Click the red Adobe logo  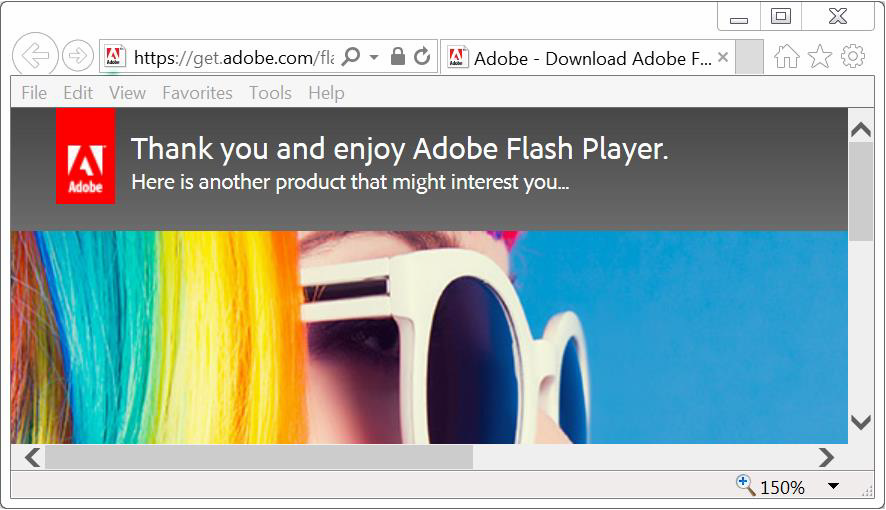point(85,156)
